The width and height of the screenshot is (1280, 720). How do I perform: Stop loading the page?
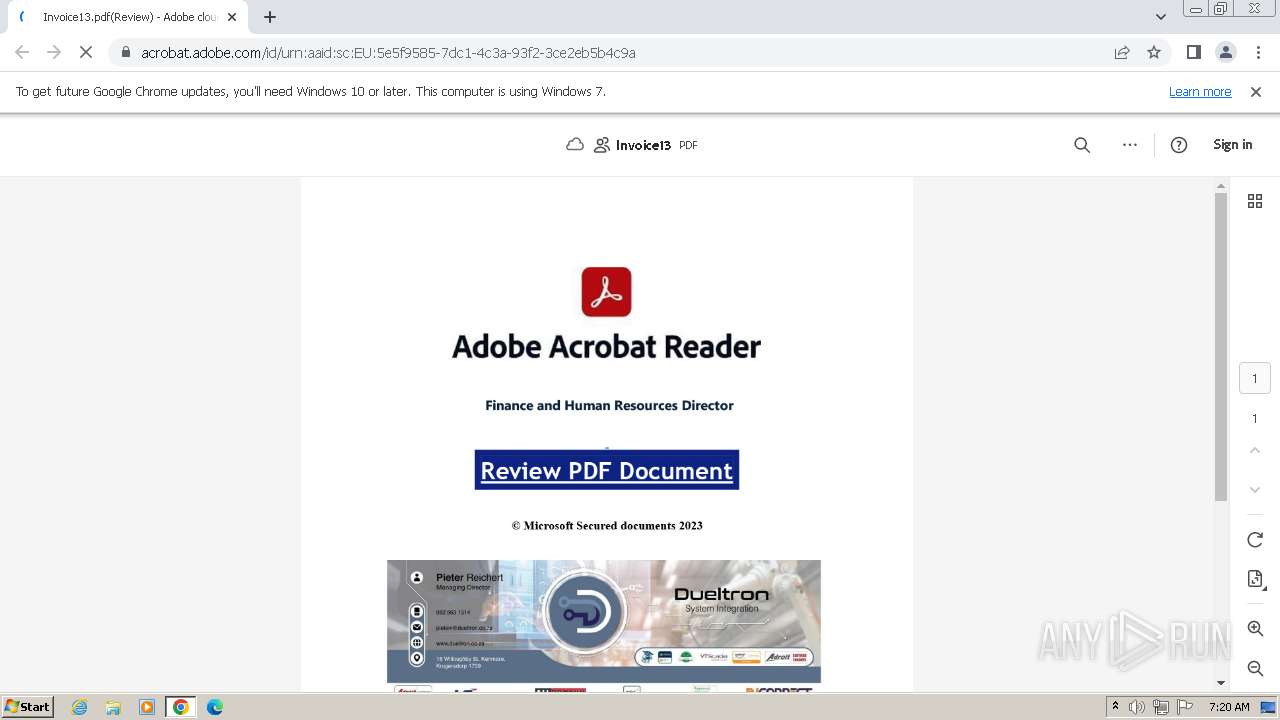coord(86,53)
